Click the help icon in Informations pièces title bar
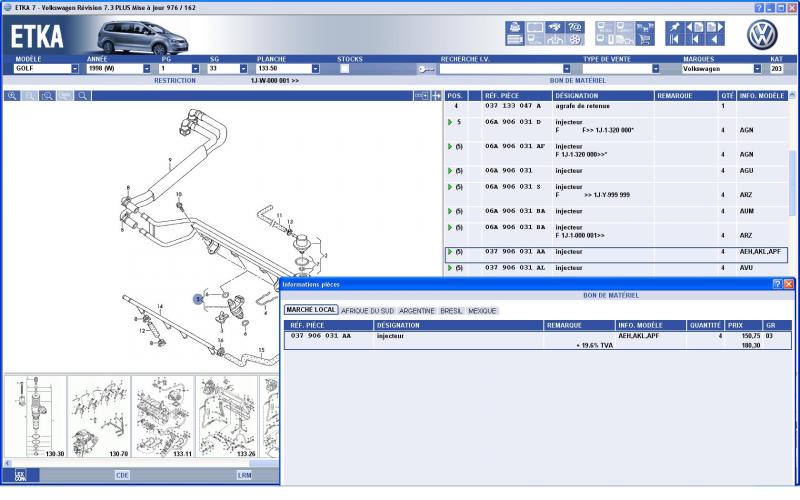The height and width of the screenshot is (500, 800). [x=777, y=284]
